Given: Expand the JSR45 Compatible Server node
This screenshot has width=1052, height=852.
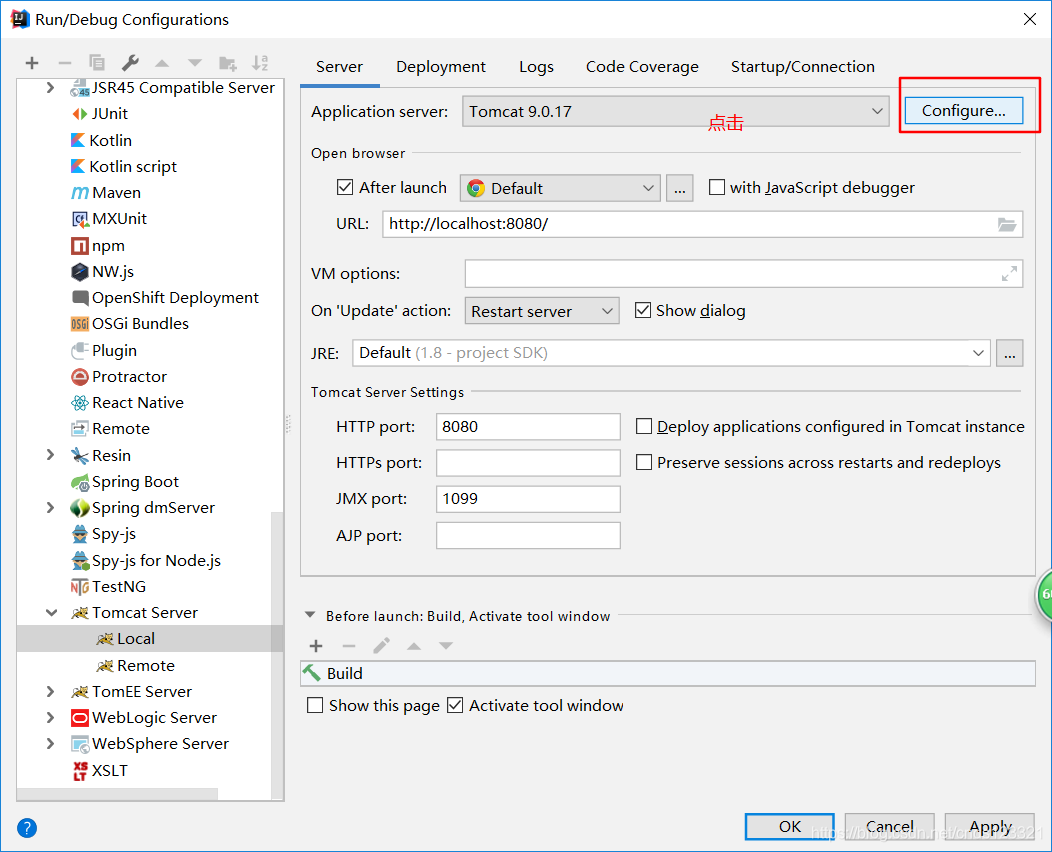Looking at the screenshot, I should pos(50,87).
